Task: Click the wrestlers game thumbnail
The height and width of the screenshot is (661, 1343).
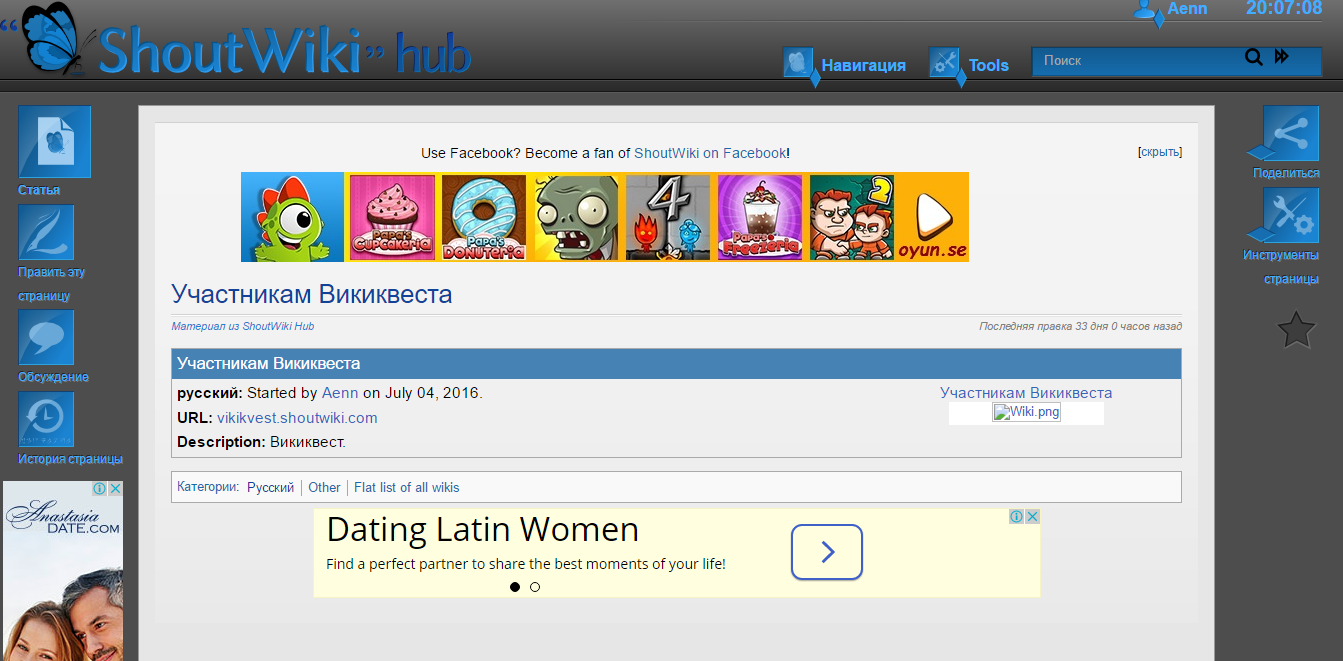Action: [852, 217]
